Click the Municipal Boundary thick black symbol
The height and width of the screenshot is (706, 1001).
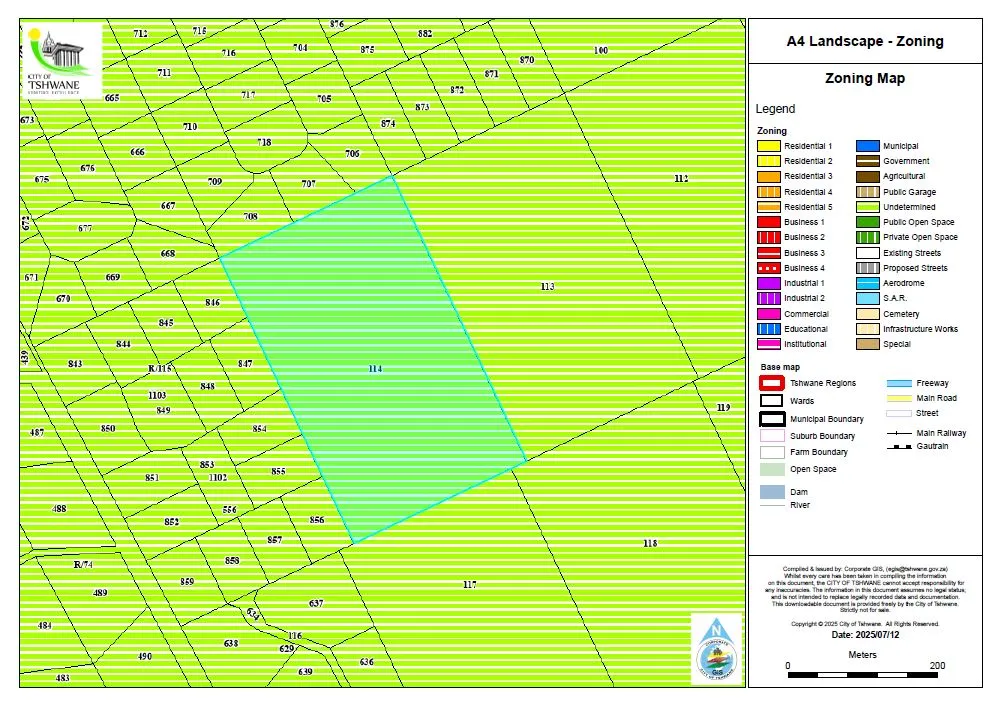coord(772,419)
